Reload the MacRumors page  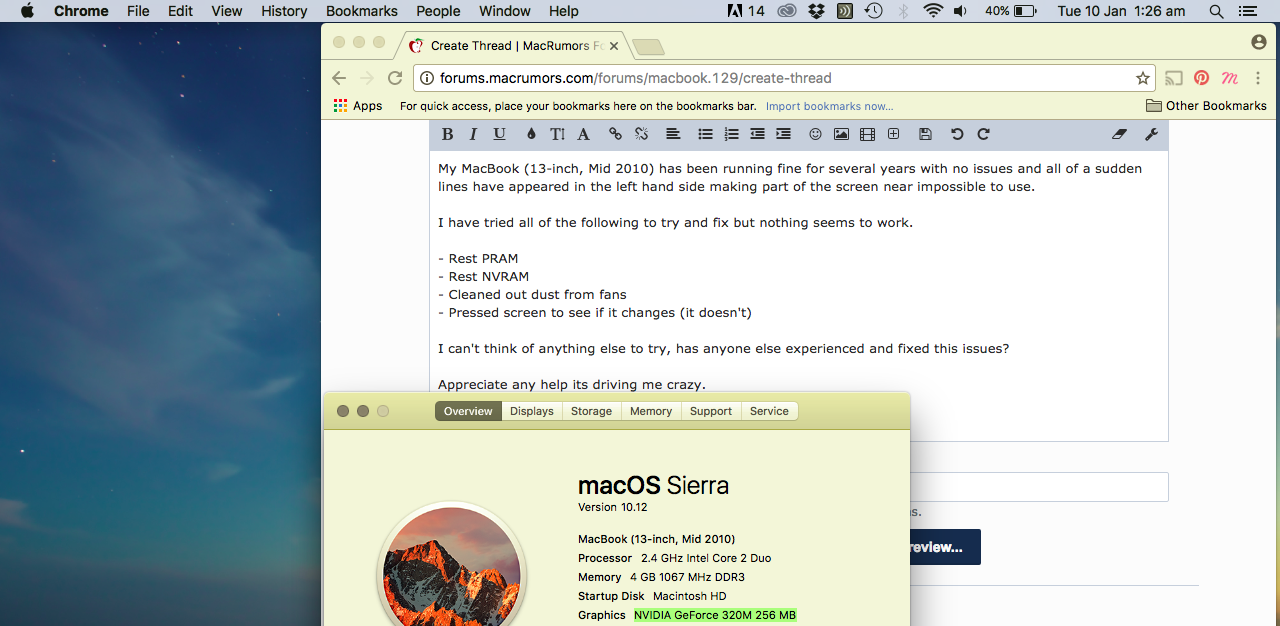tap(395, 78)
